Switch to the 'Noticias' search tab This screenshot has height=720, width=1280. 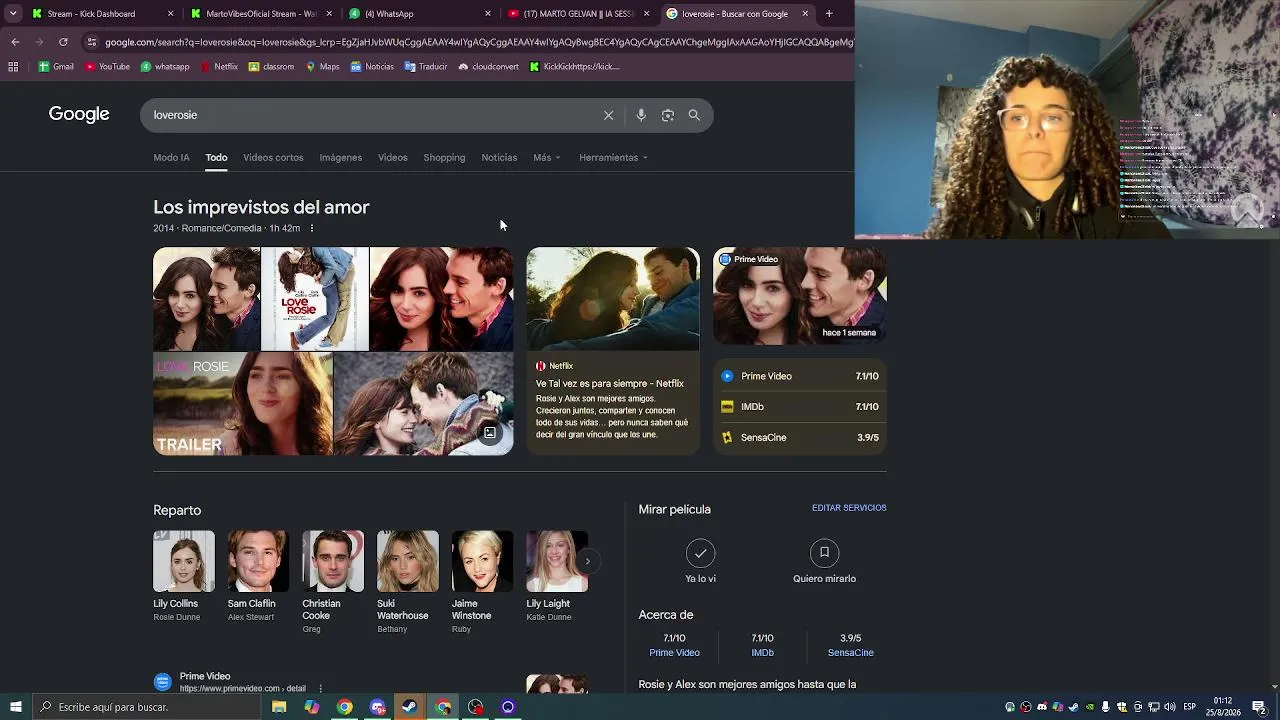coord(499,158)
